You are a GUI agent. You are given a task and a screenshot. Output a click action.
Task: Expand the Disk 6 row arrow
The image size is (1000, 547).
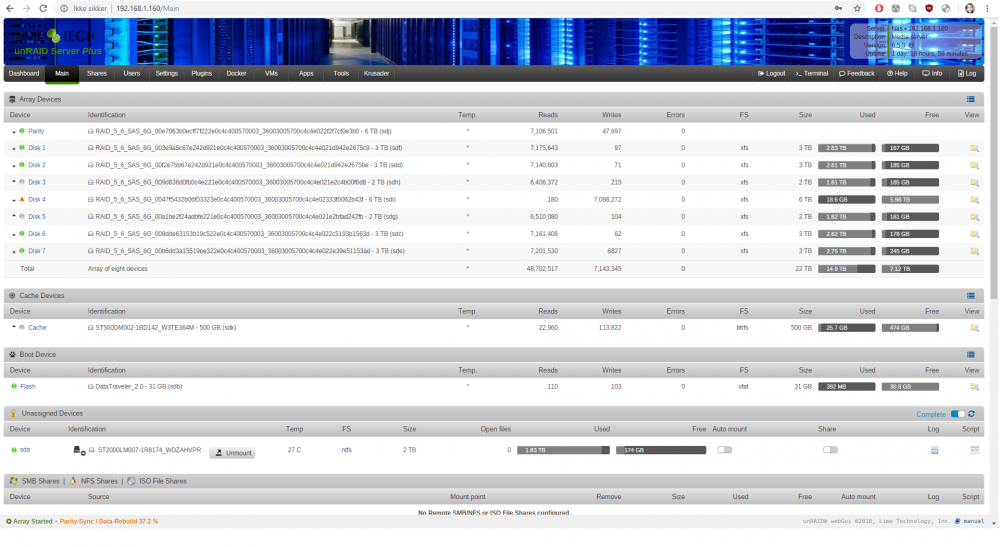coord(13,235)
